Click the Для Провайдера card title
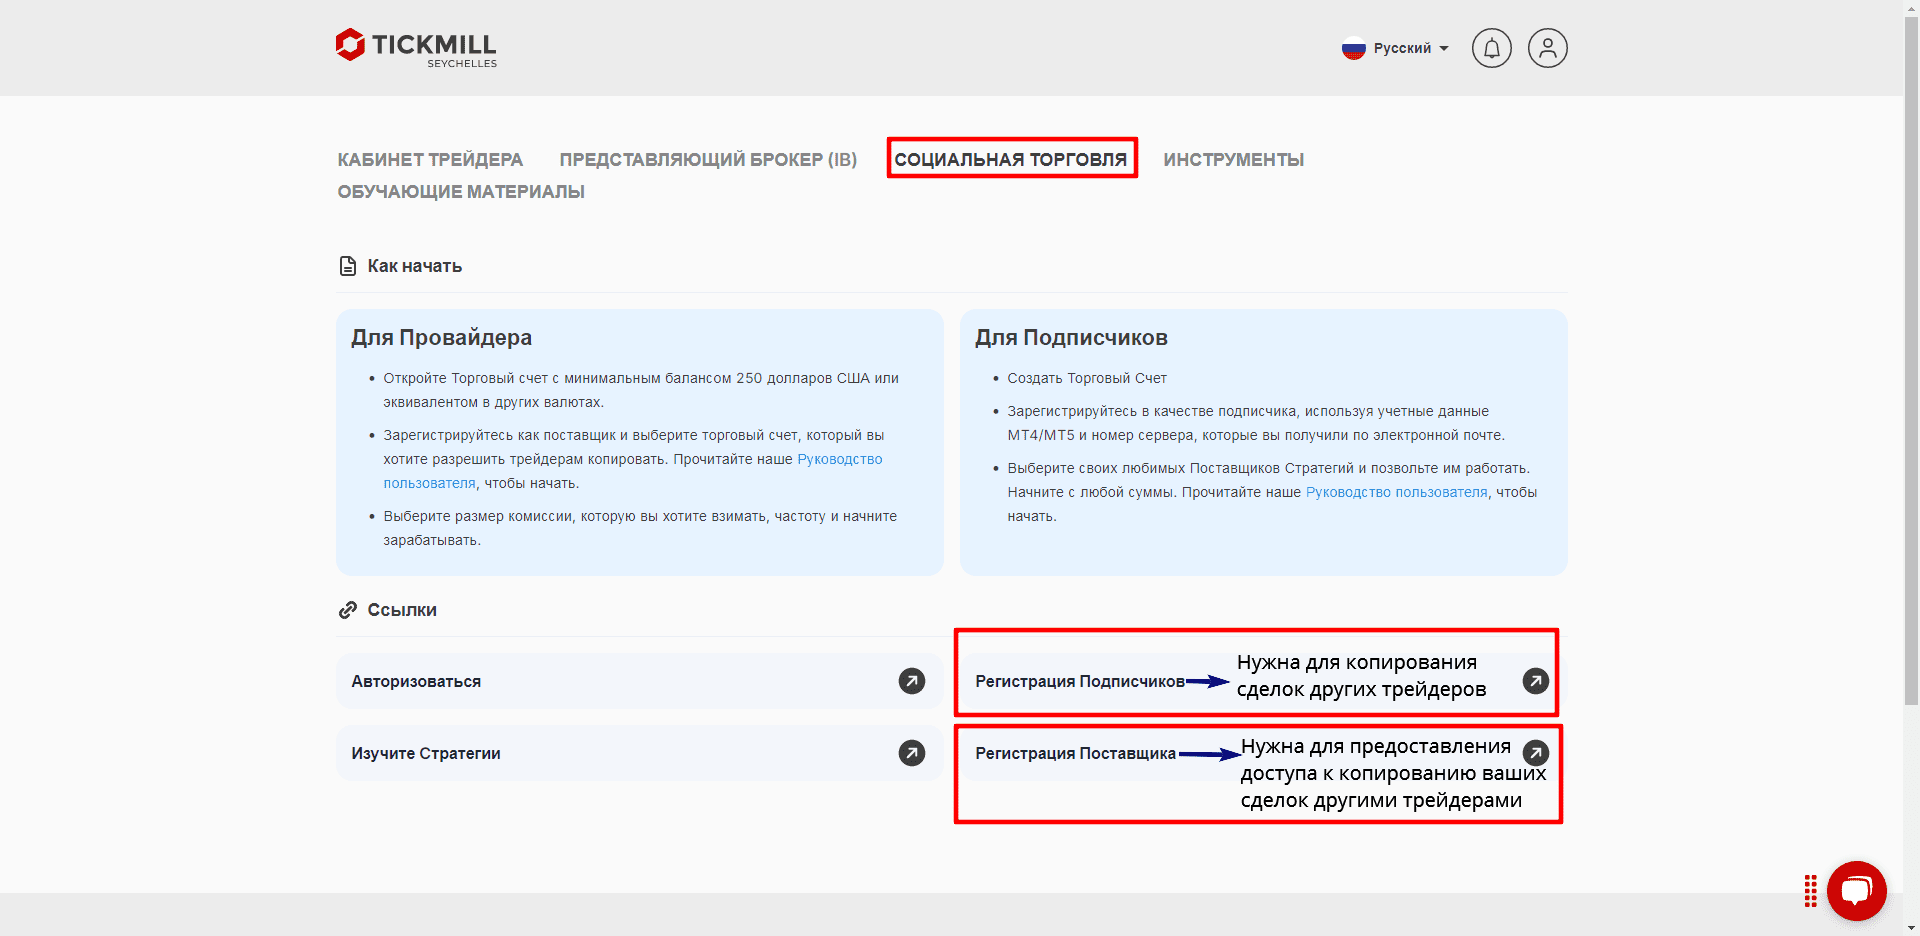This screenshot has width=1920, height=936. 441,338
